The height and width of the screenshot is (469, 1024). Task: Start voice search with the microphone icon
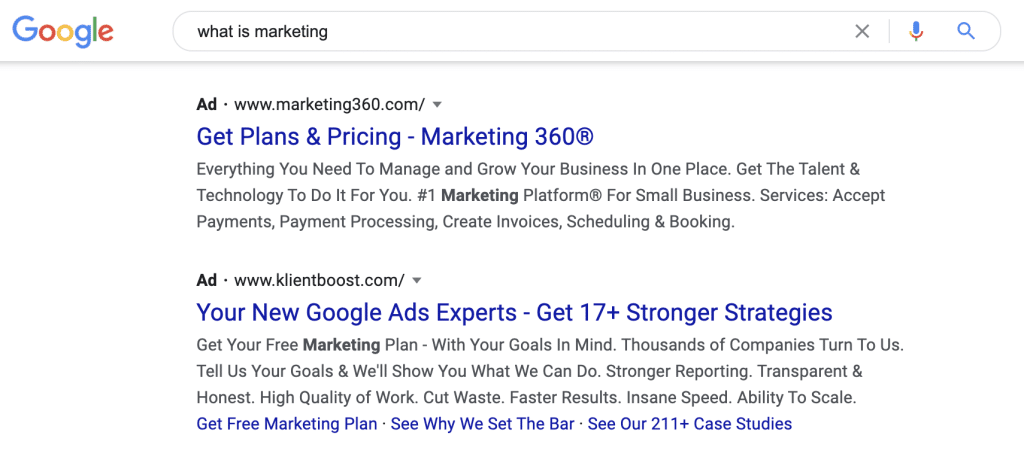(916, 31)
